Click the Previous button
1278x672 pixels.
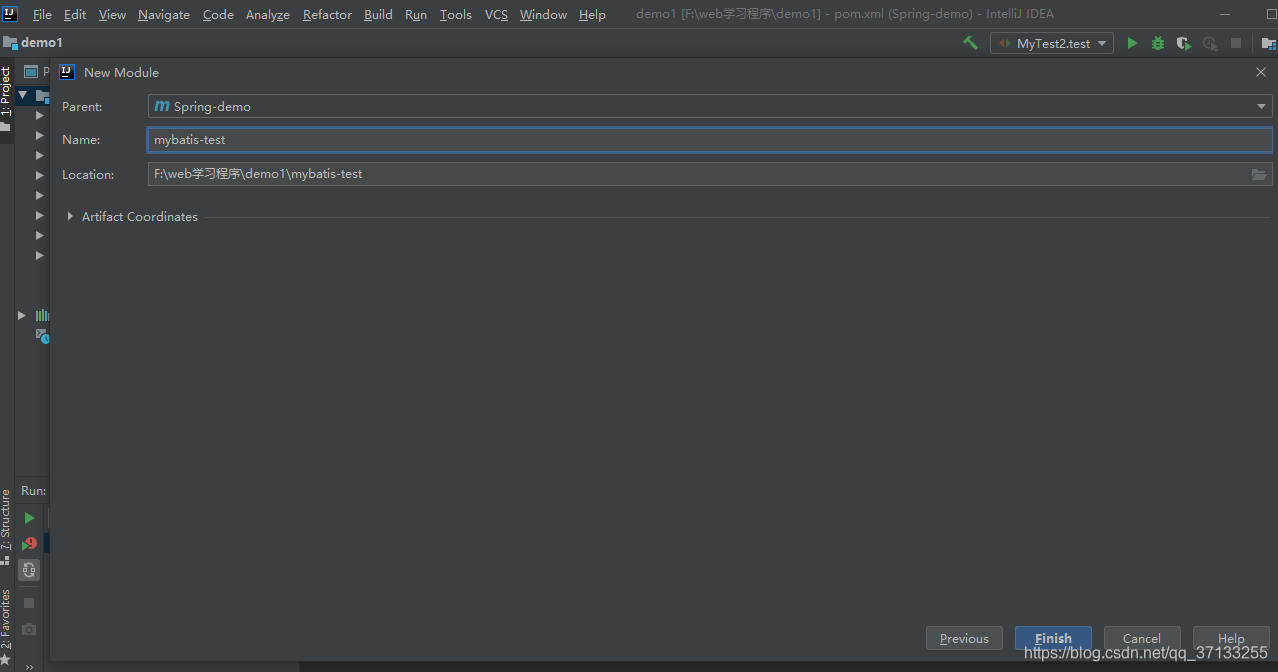pyautogui.click(x=964, y=638)
